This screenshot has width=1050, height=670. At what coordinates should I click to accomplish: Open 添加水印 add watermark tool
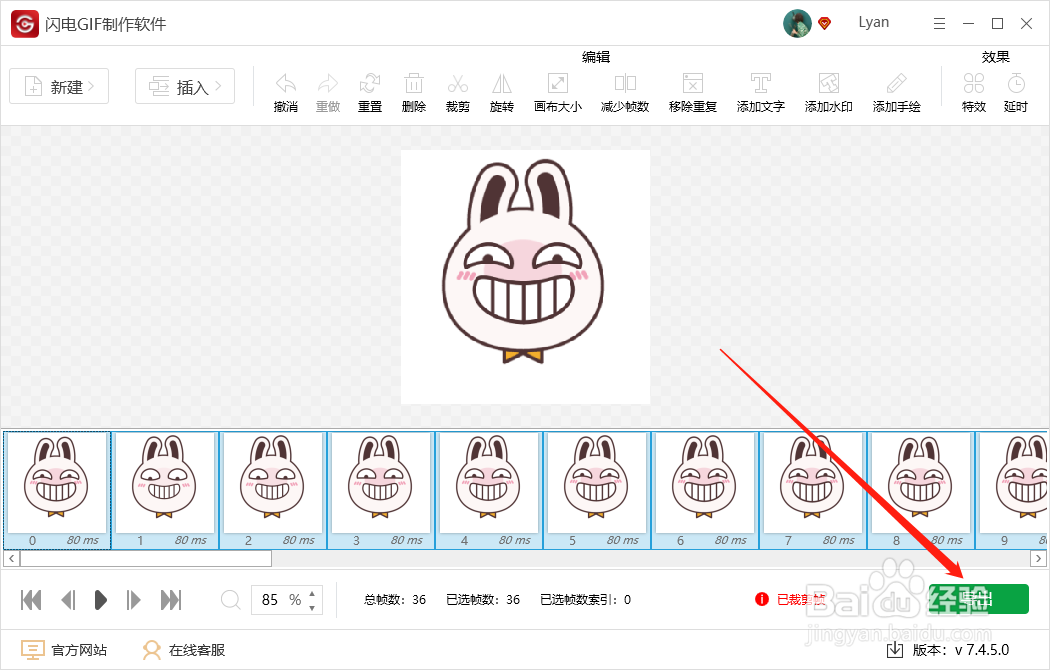pyautogui.click(x=828, y=84)
